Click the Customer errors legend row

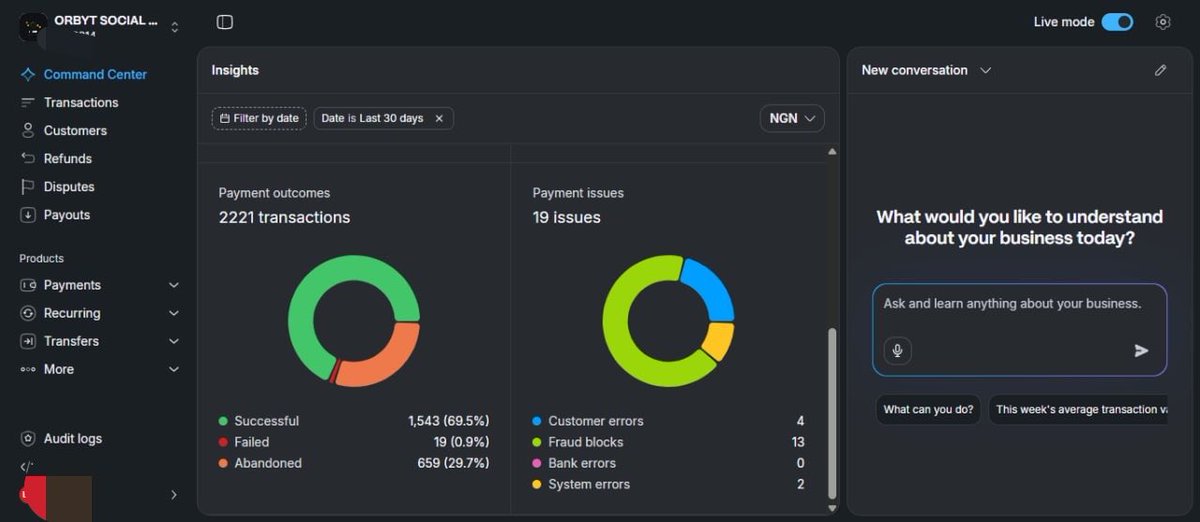click(668, 421)
